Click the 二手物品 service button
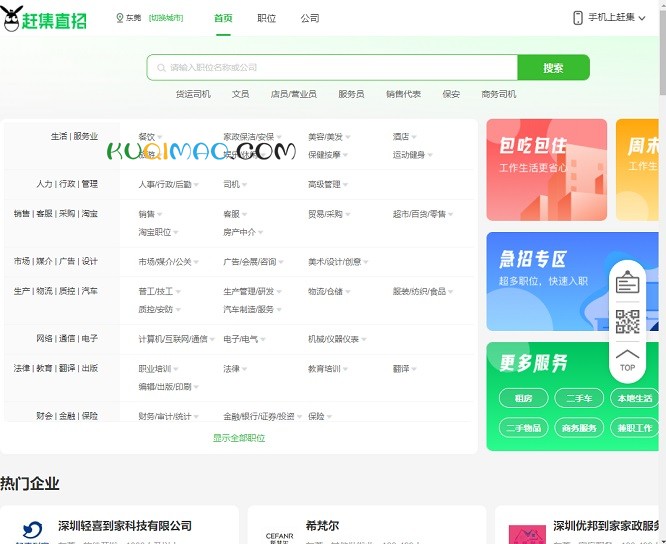Screen dimensions: 666x544 coord(524,428)
